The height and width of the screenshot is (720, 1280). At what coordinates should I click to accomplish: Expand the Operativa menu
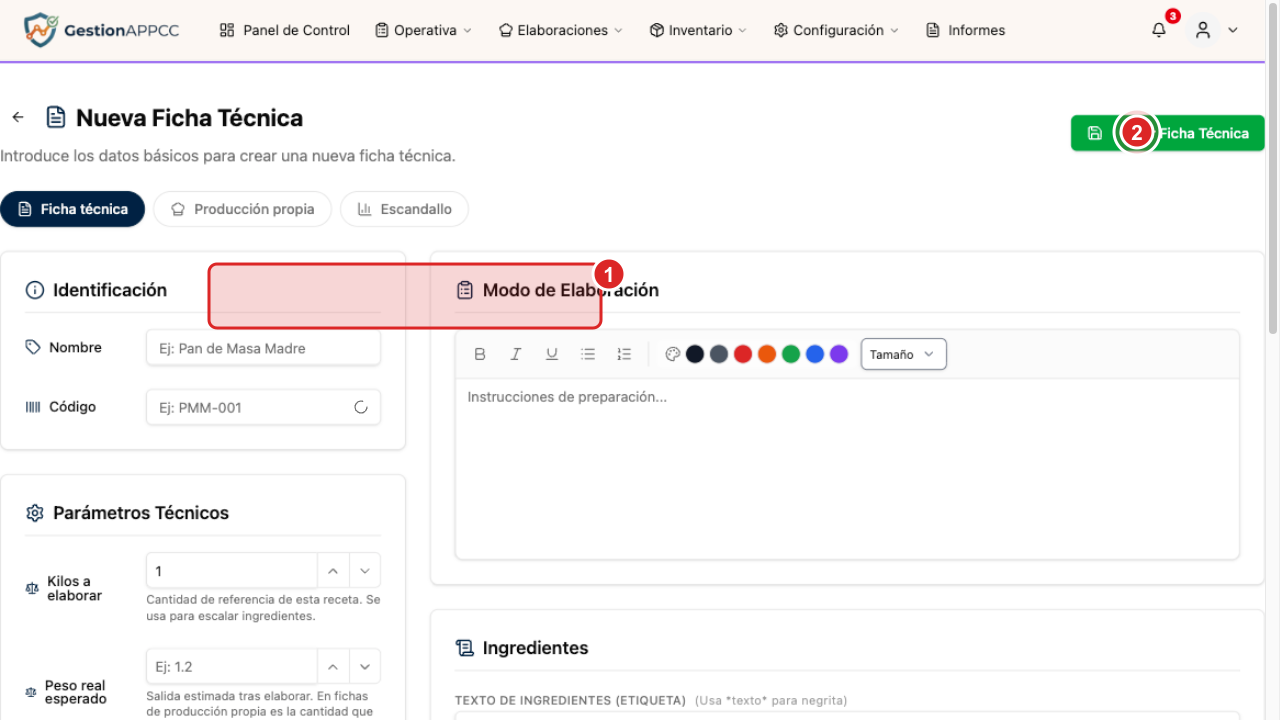[423, 30]
